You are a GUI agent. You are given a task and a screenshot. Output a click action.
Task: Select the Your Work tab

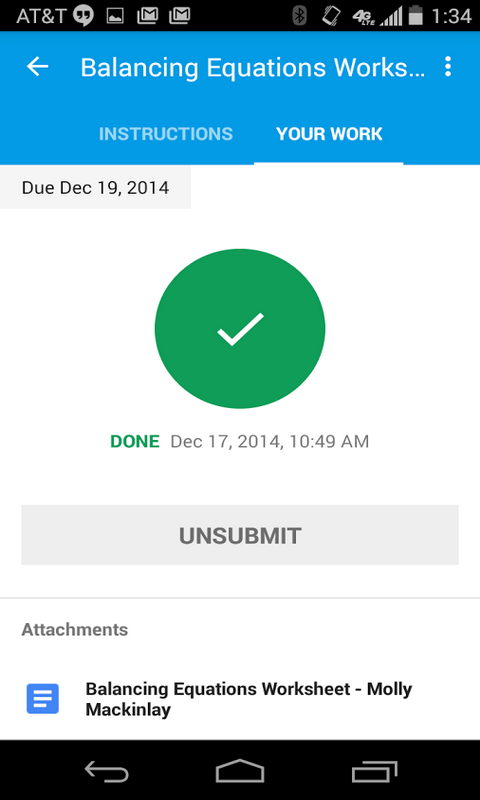(329, 134)
